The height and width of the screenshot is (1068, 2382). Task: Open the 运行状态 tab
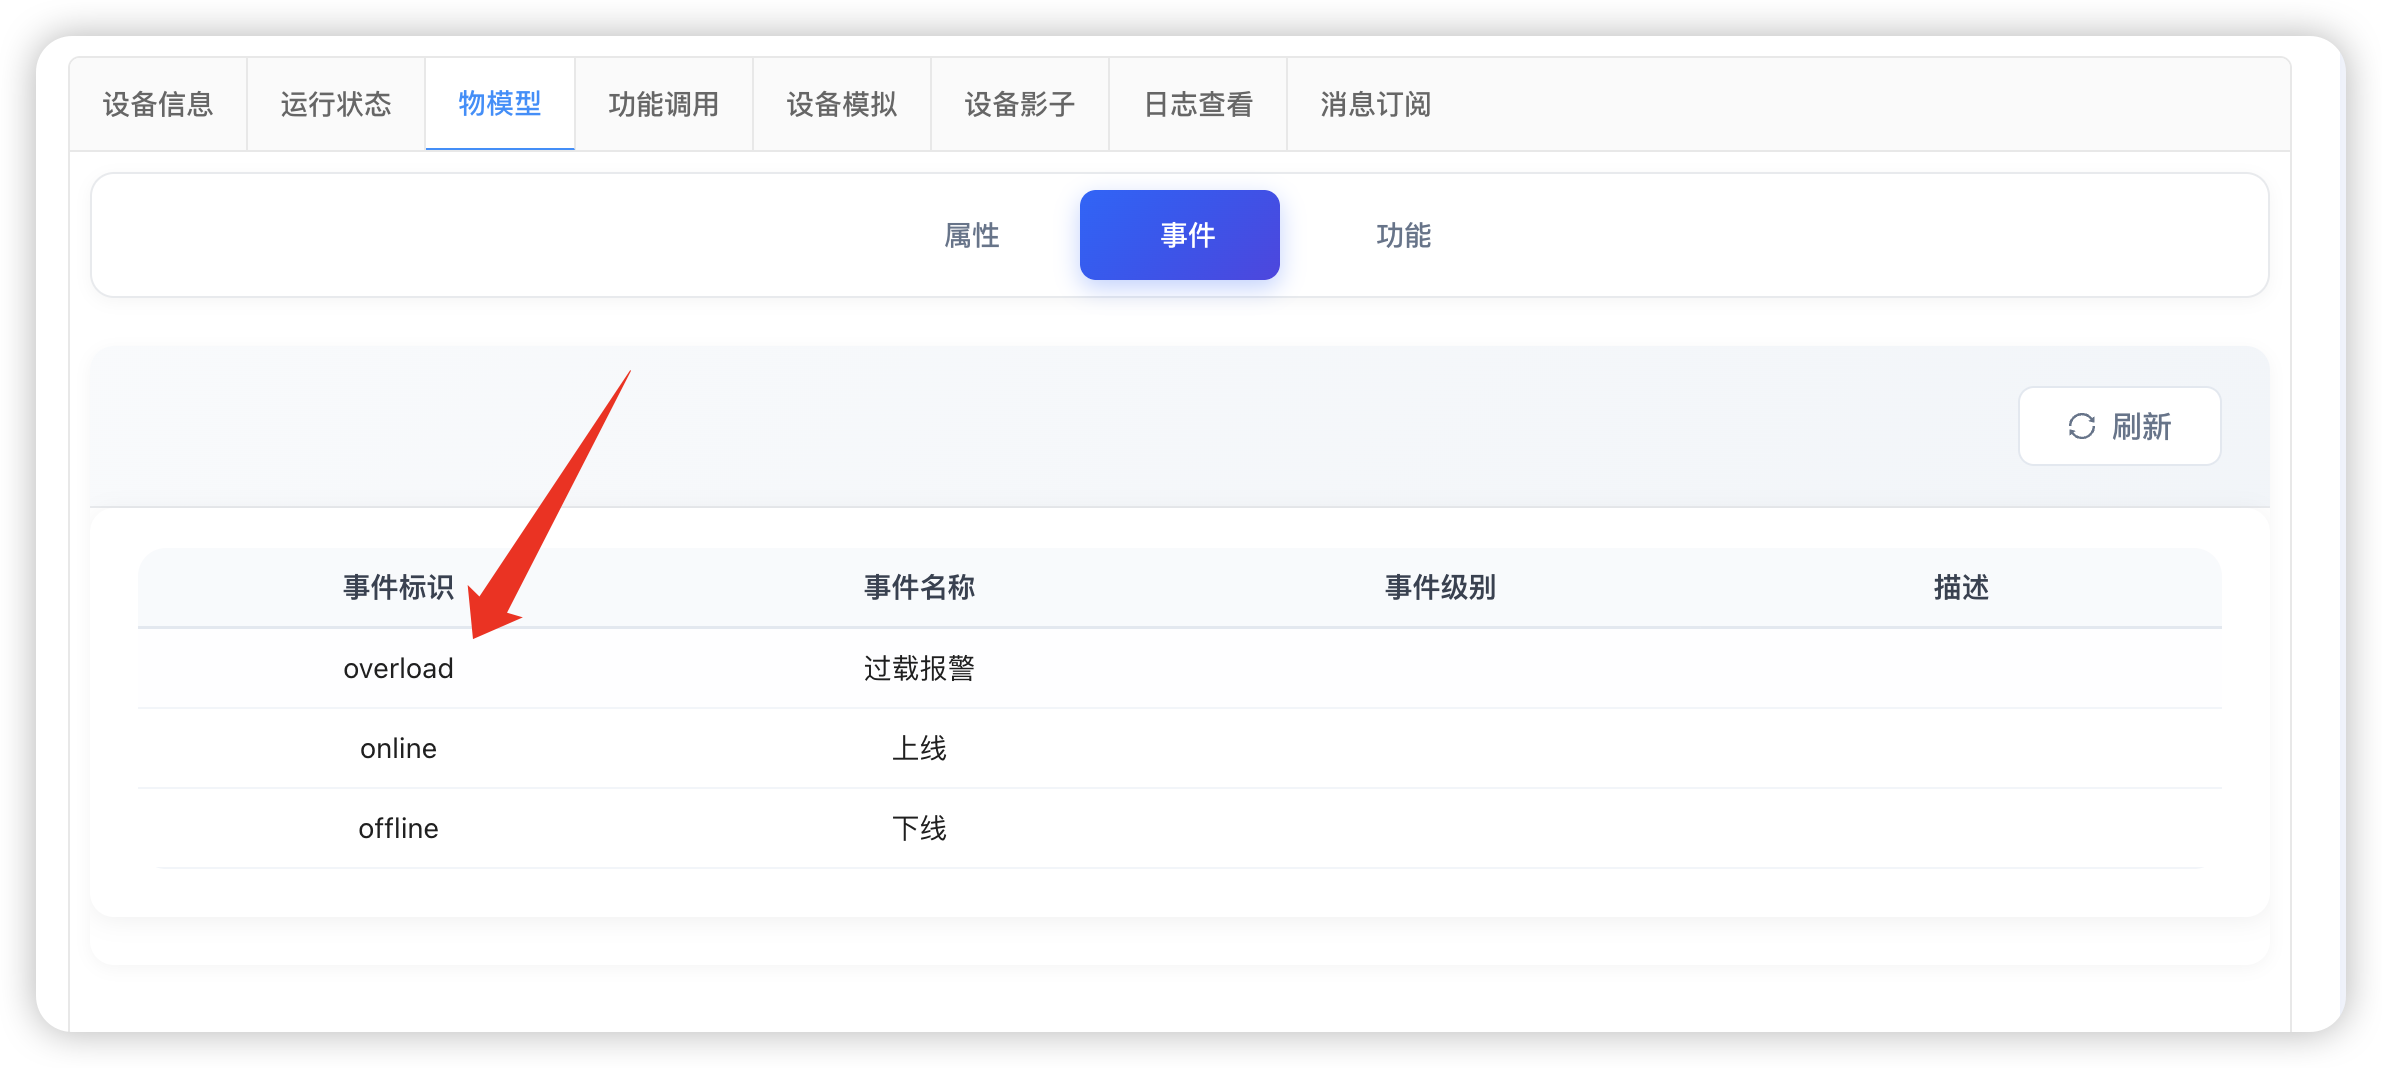[334, 104]
